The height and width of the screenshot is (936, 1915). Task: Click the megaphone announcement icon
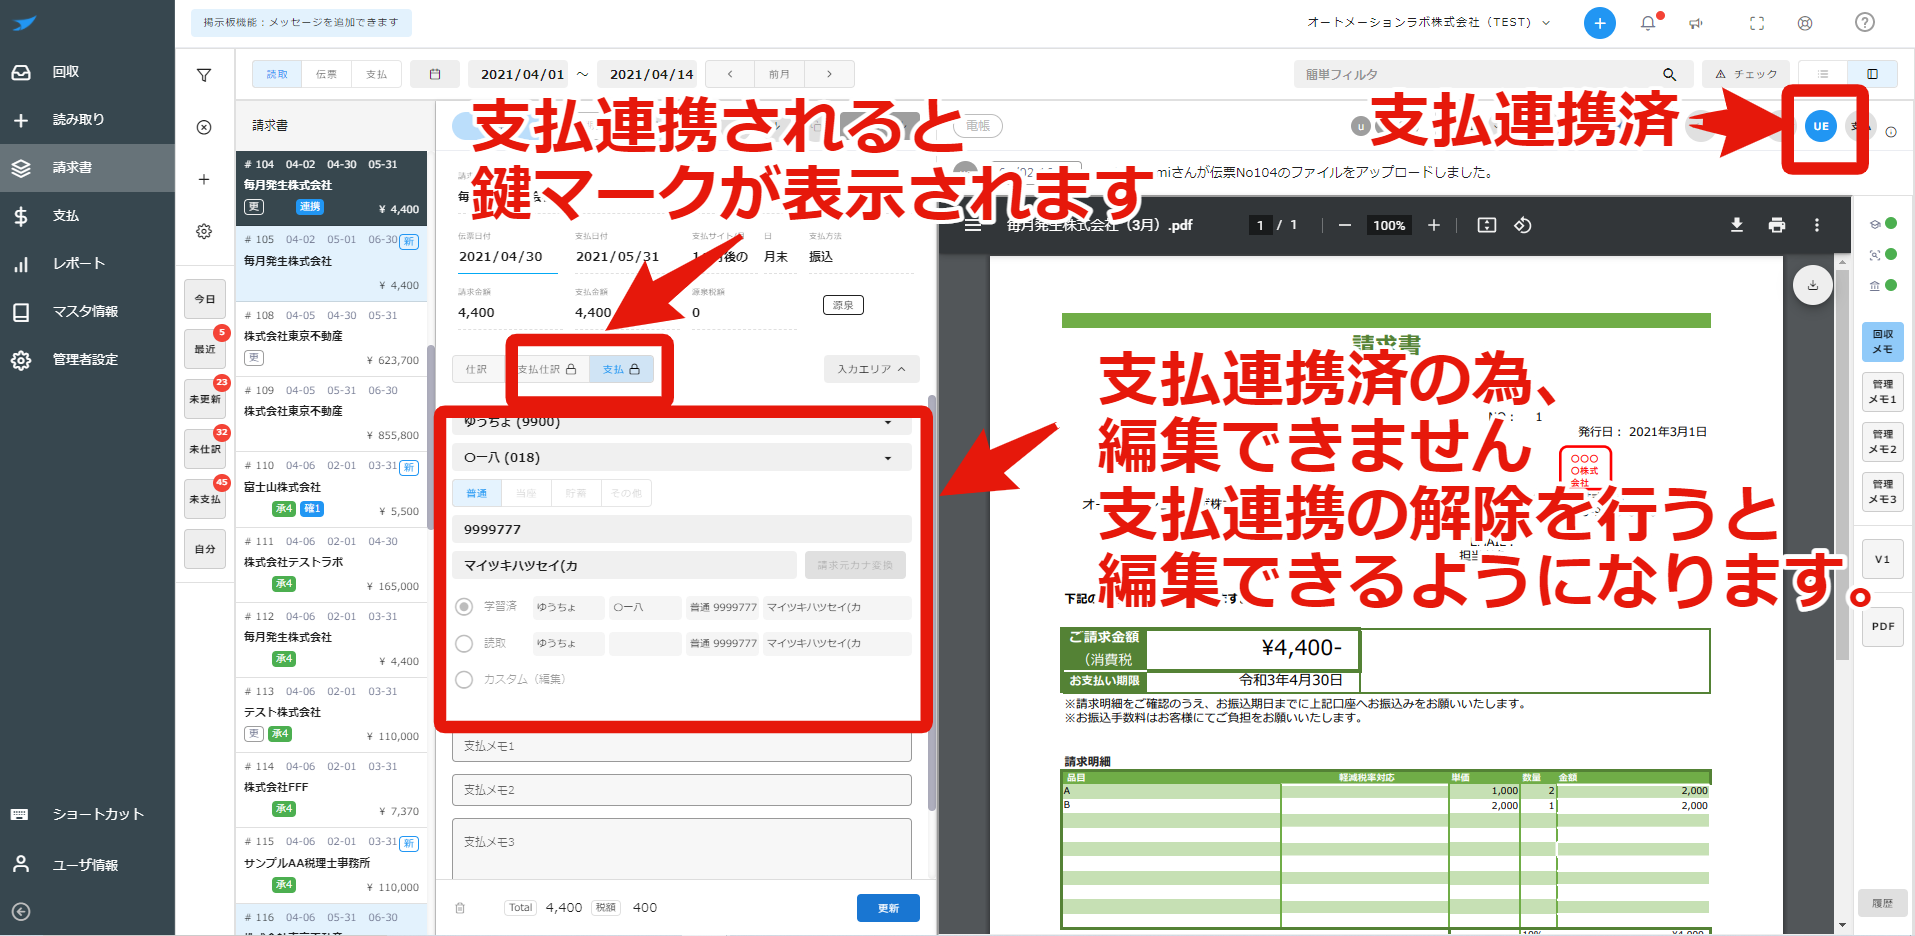pyautogui.click(x=1696, y=23)
